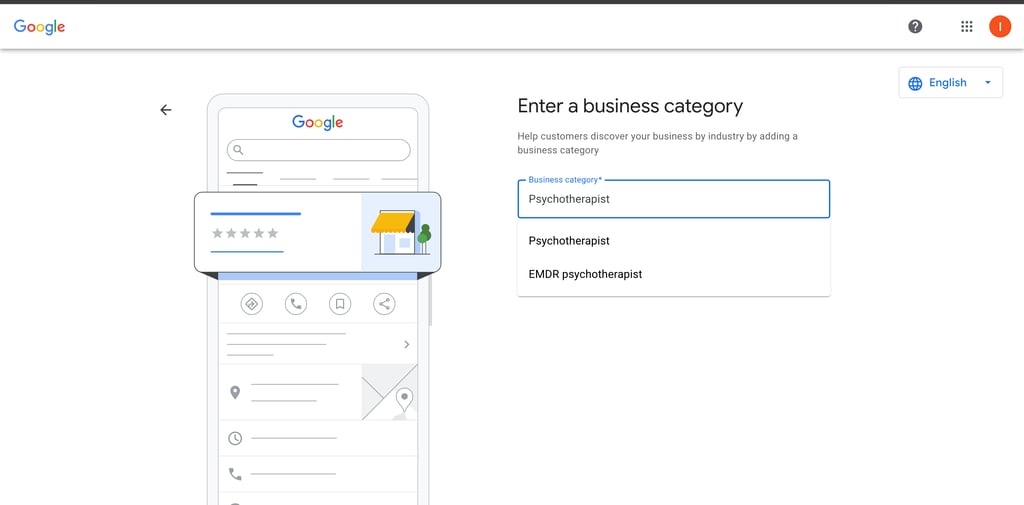Image resolution: width=1024 pixels, height=505 pixels.
Task: Click the bookmark save icon in the mockup
Action: coord(340,304)
